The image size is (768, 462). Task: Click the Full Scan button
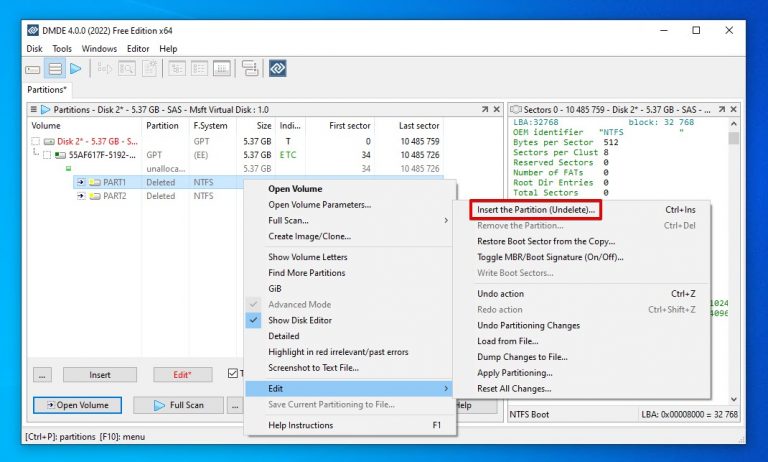tap(179, 405)
